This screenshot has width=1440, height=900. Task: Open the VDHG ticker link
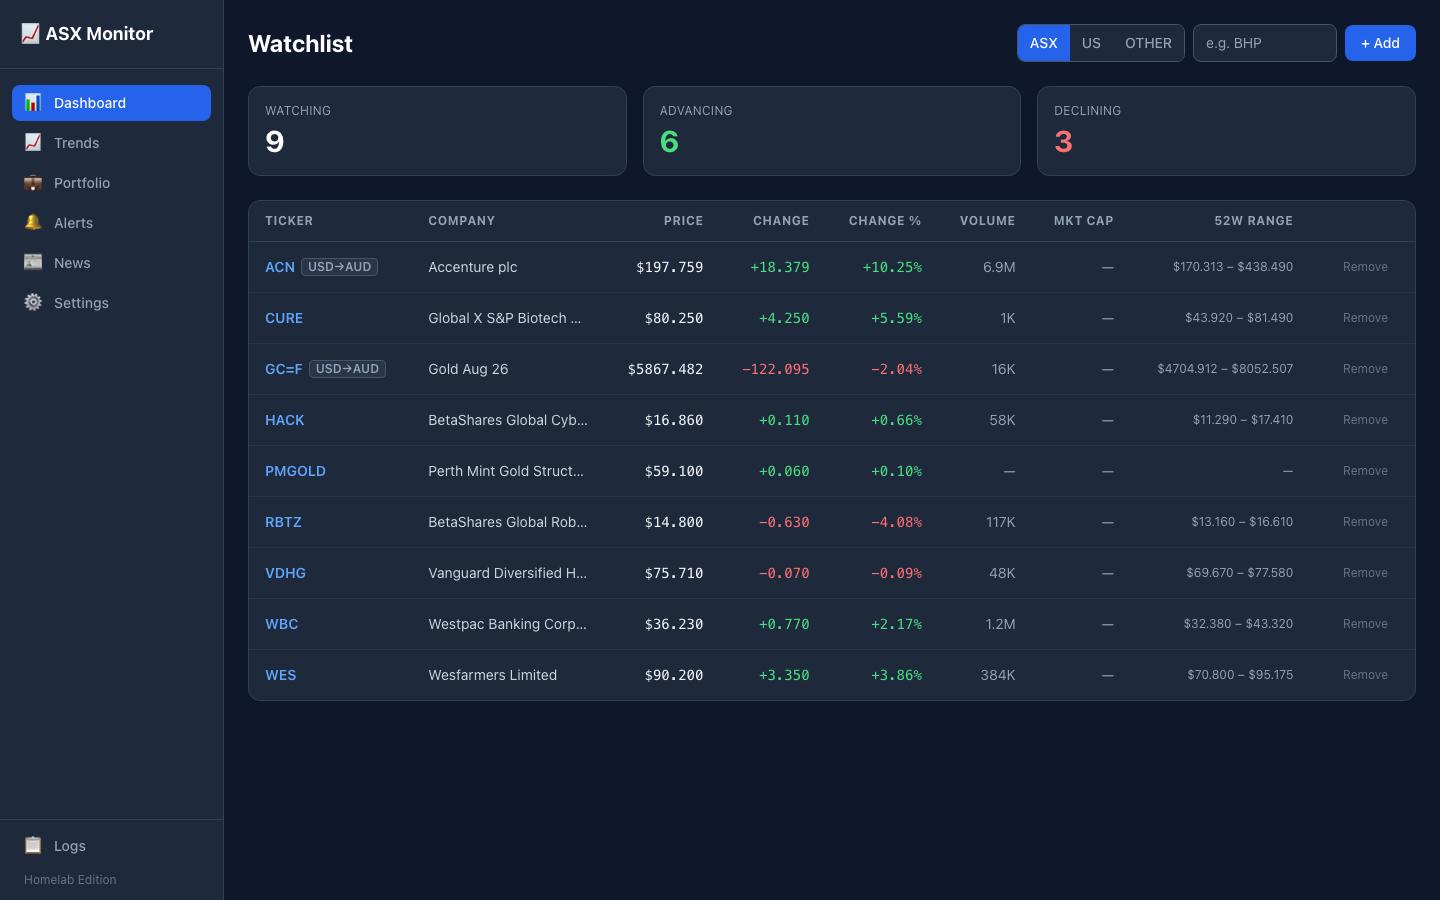[285, 573]
